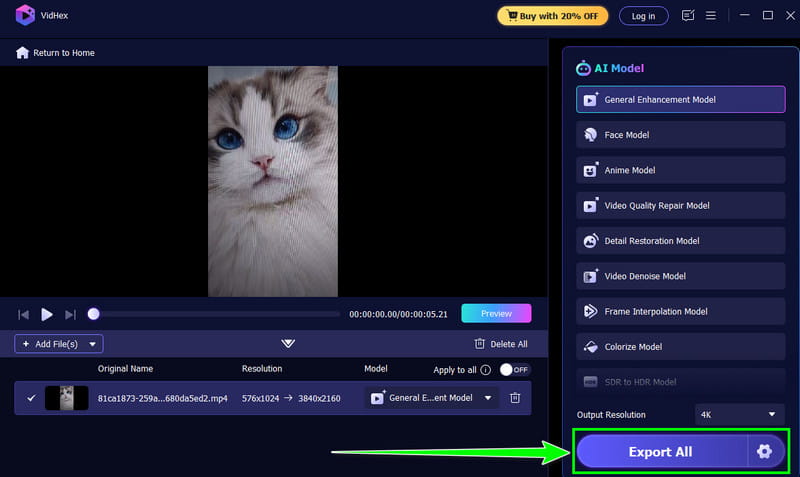Viewport: 800px width, 477px height.
Task: Click the file name 81ca1873-259a...680da5ed2.mp4
Action: [163, 398]
